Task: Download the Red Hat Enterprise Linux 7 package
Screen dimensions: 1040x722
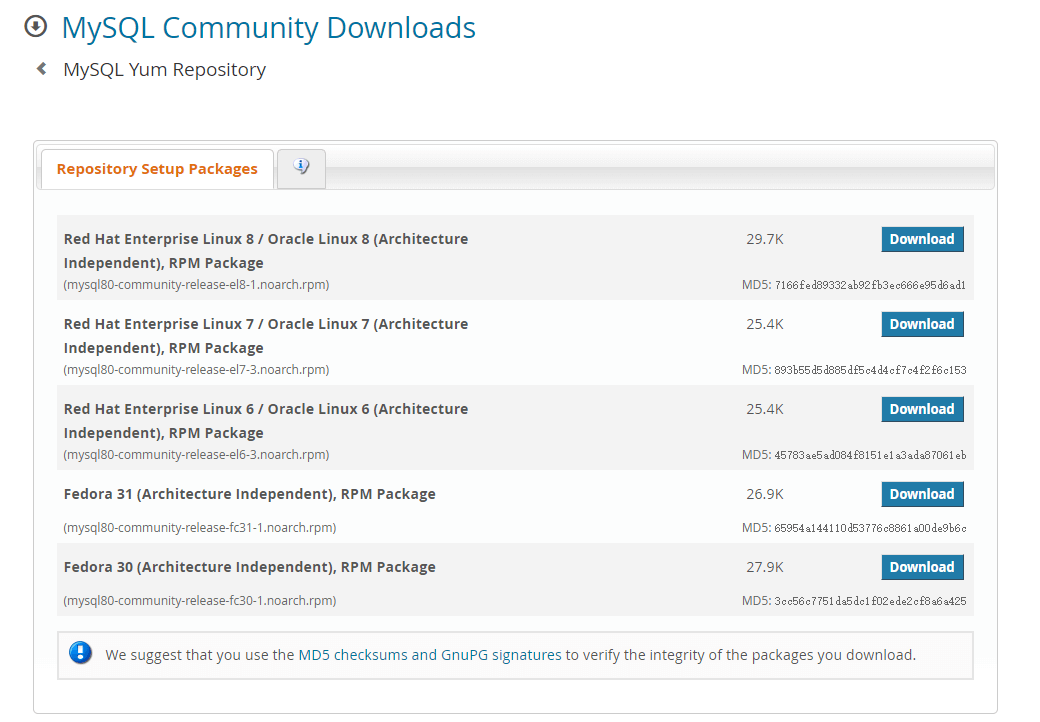Action: 922,324
